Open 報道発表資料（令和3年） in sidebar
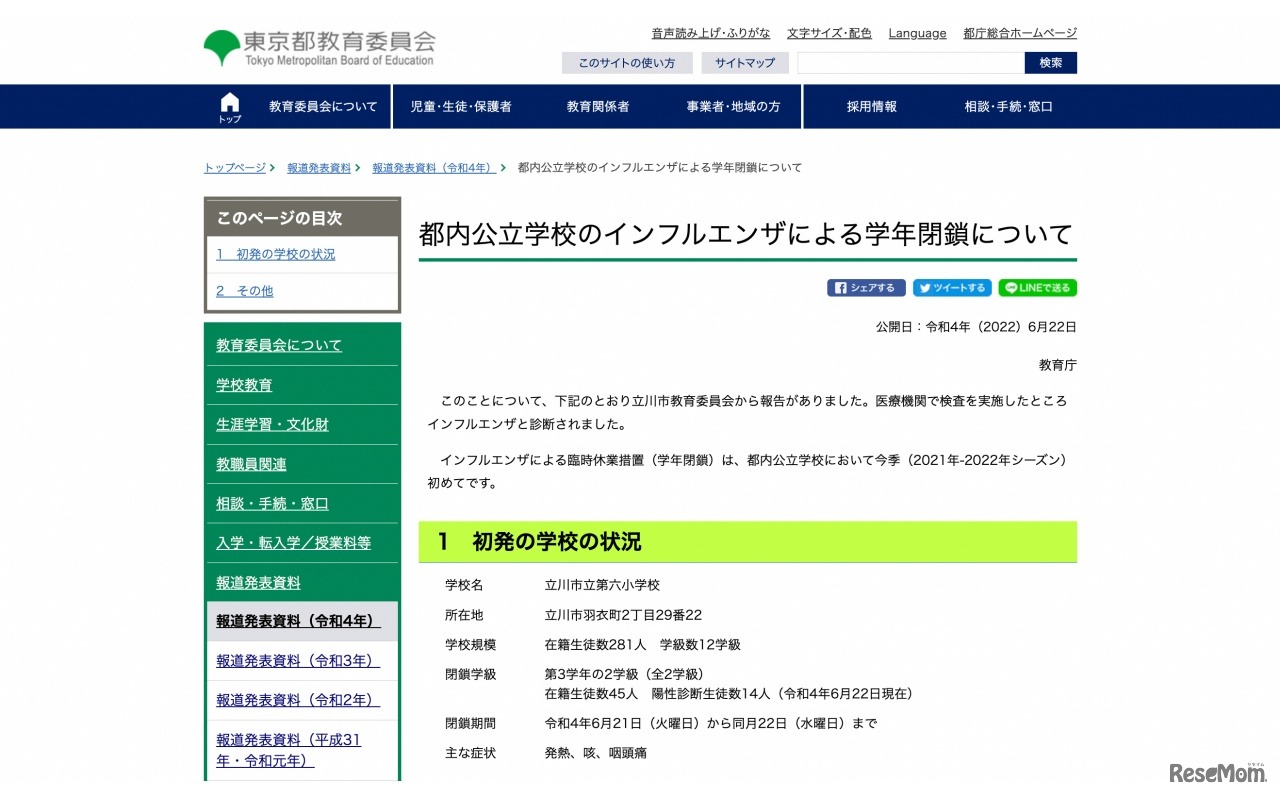 298,661
